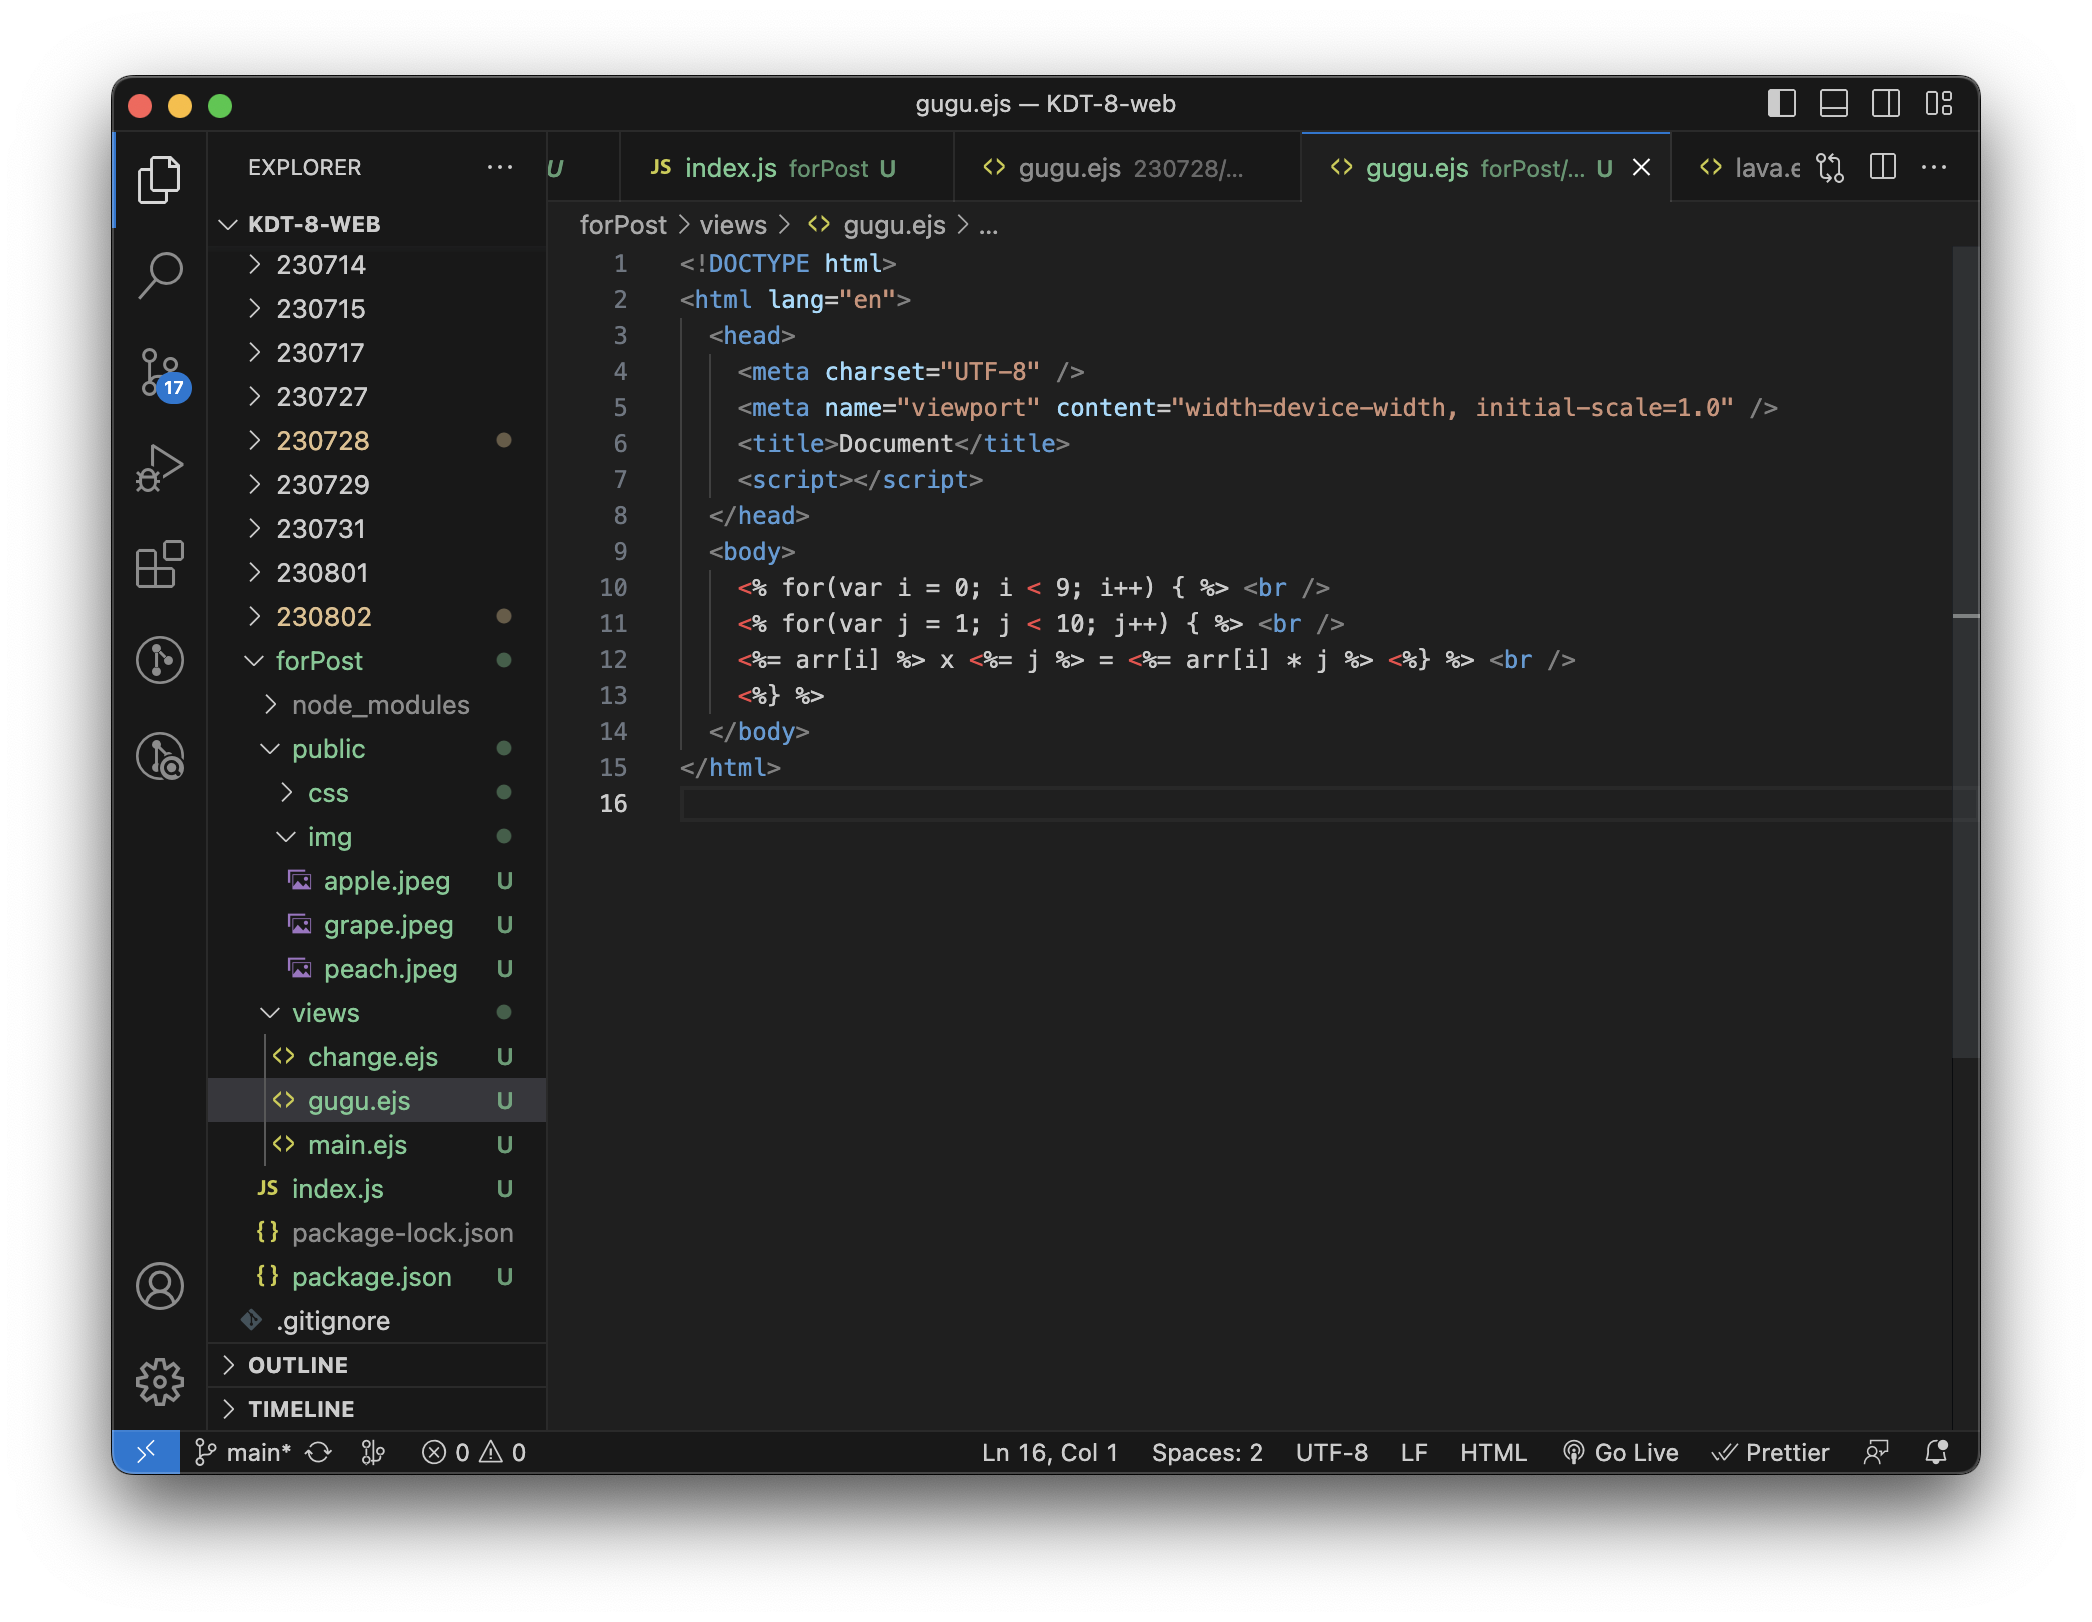
Task: Toggle the bottom panel
Action: (x=1834, y=103)
